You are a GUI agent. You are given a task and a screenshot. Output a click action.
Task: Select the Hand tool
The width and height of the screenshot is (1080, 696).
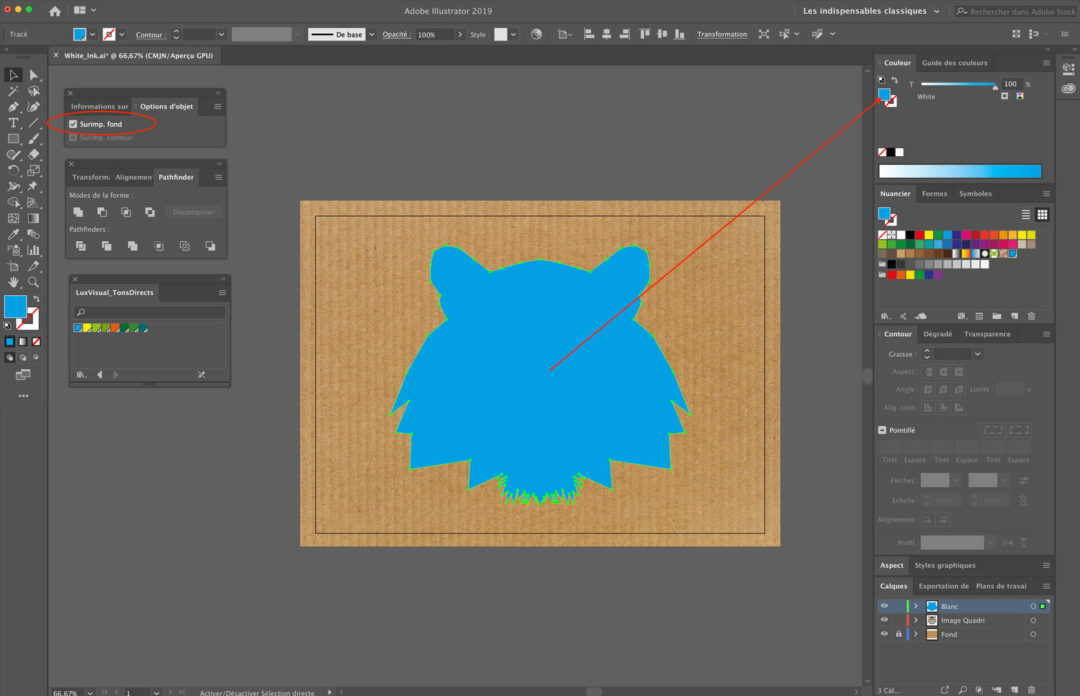point(13,283)
